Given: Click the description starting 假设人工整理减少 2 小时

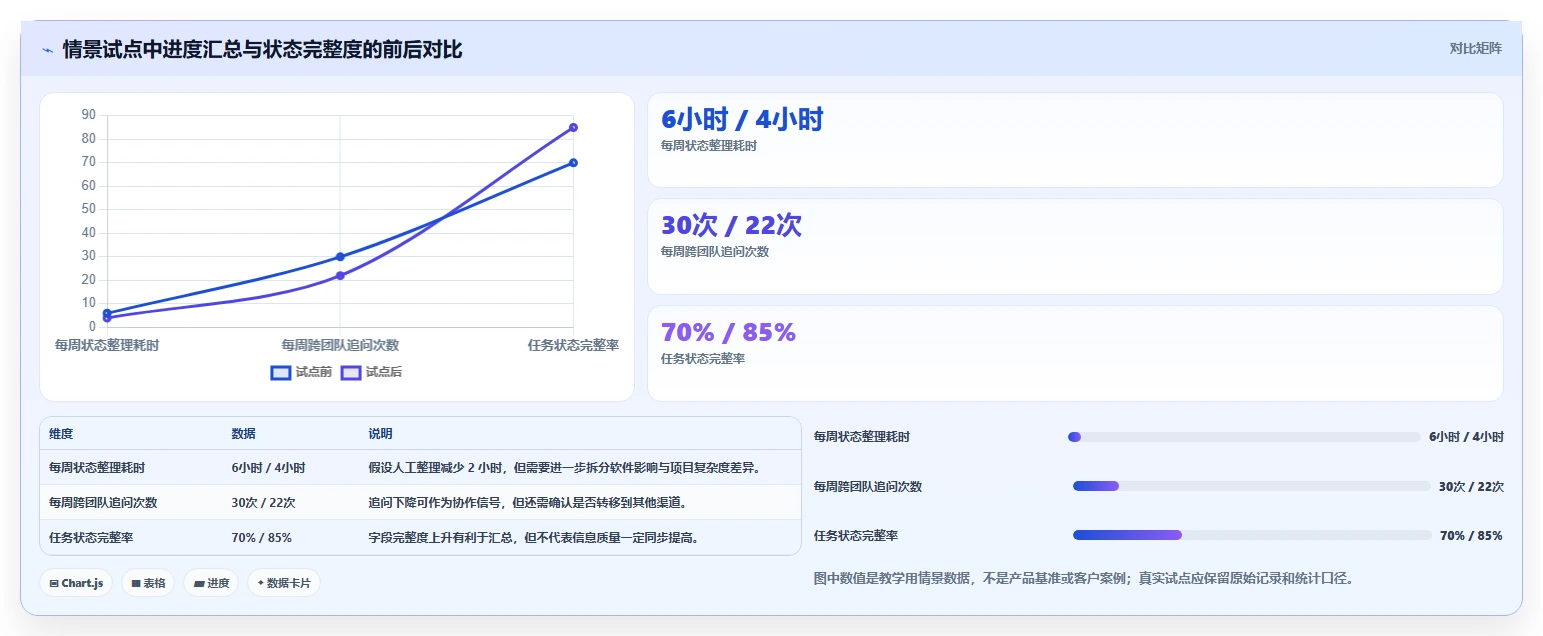Looking at the screenshot, I should 564,468.
